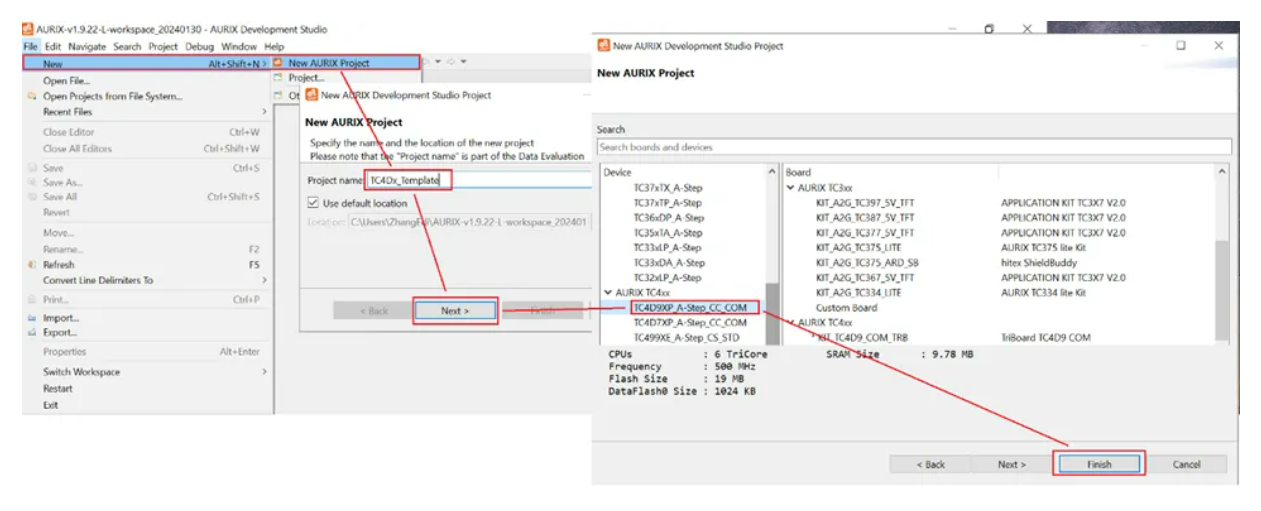The image size is (1261, 511).
Task: Click the Open Projects from File System icon
Action: click(32, 97)
